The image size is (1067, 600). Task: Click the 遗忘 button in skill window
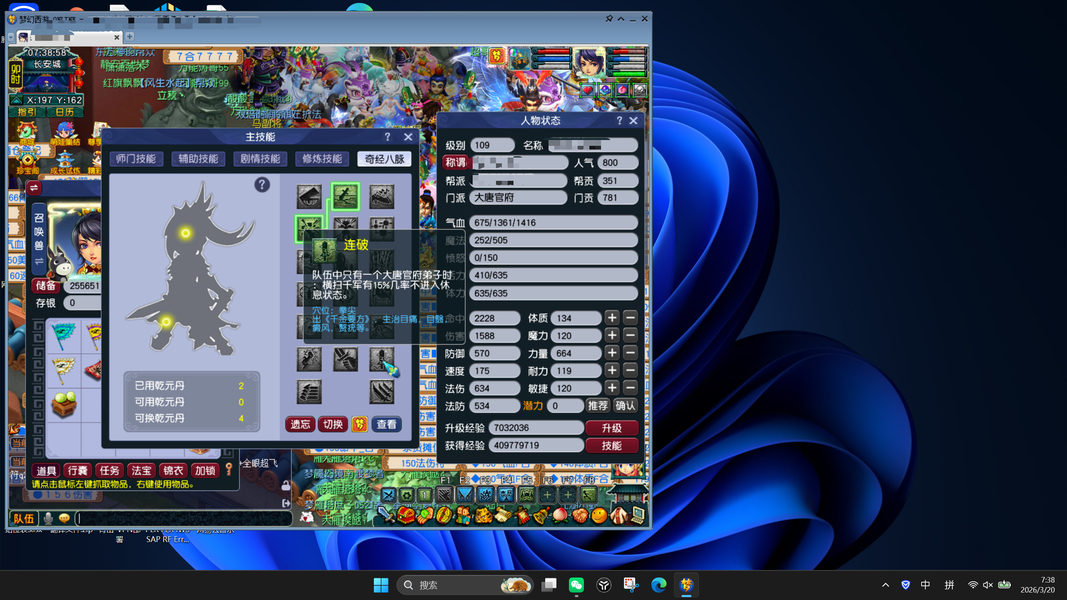(x=300, y=424)
